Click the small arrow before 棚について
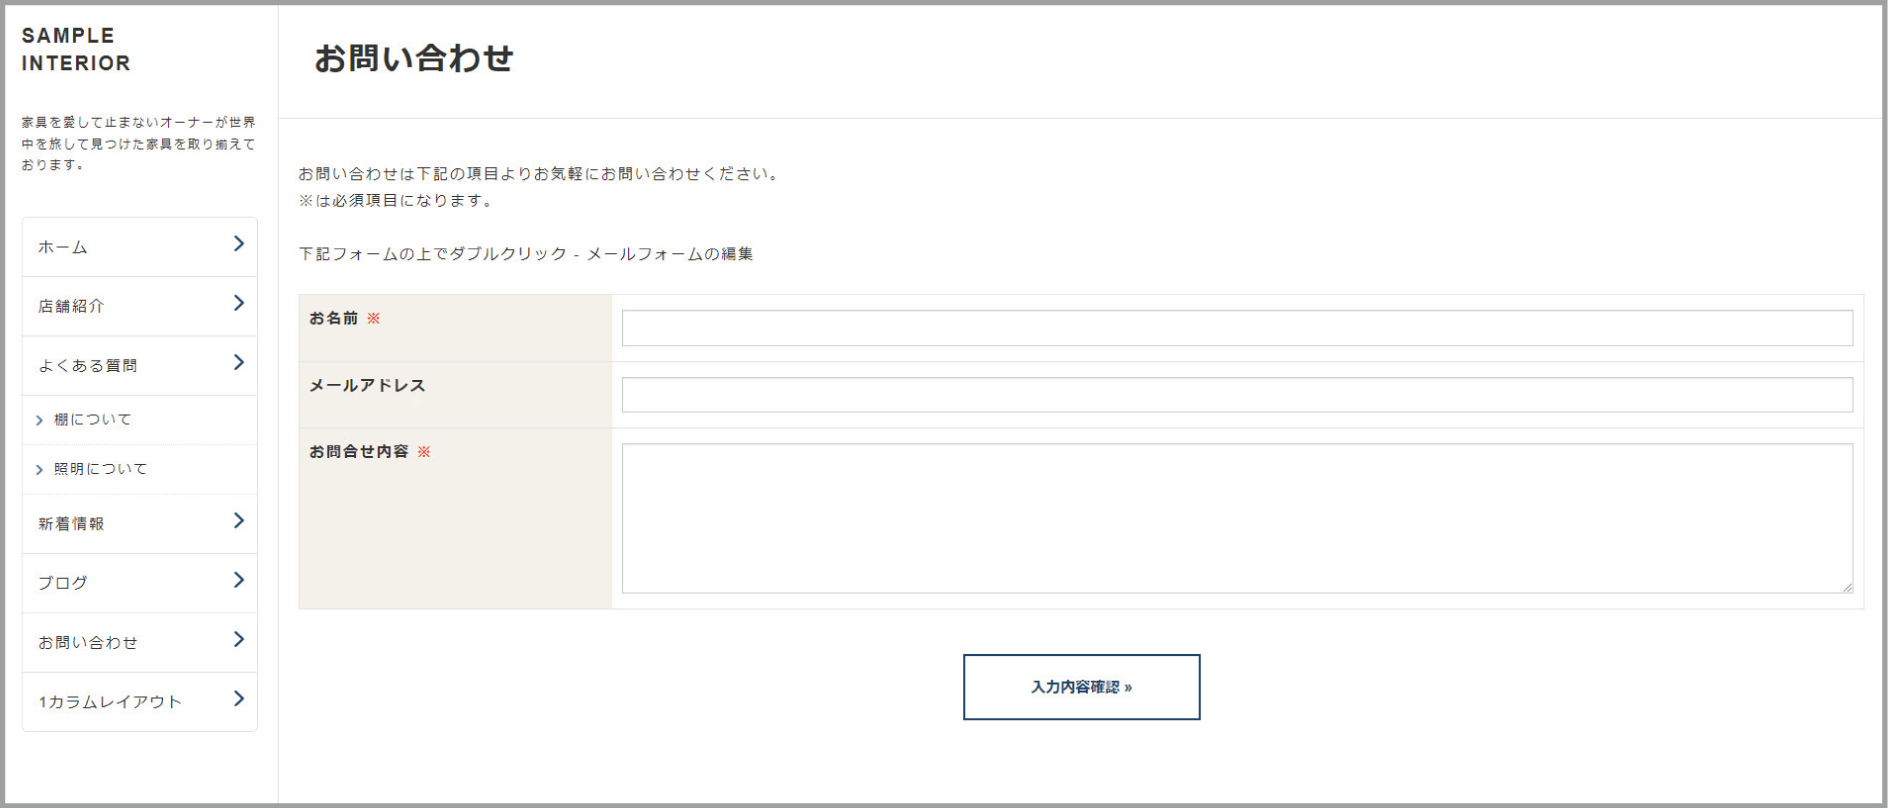 [39, 421]
